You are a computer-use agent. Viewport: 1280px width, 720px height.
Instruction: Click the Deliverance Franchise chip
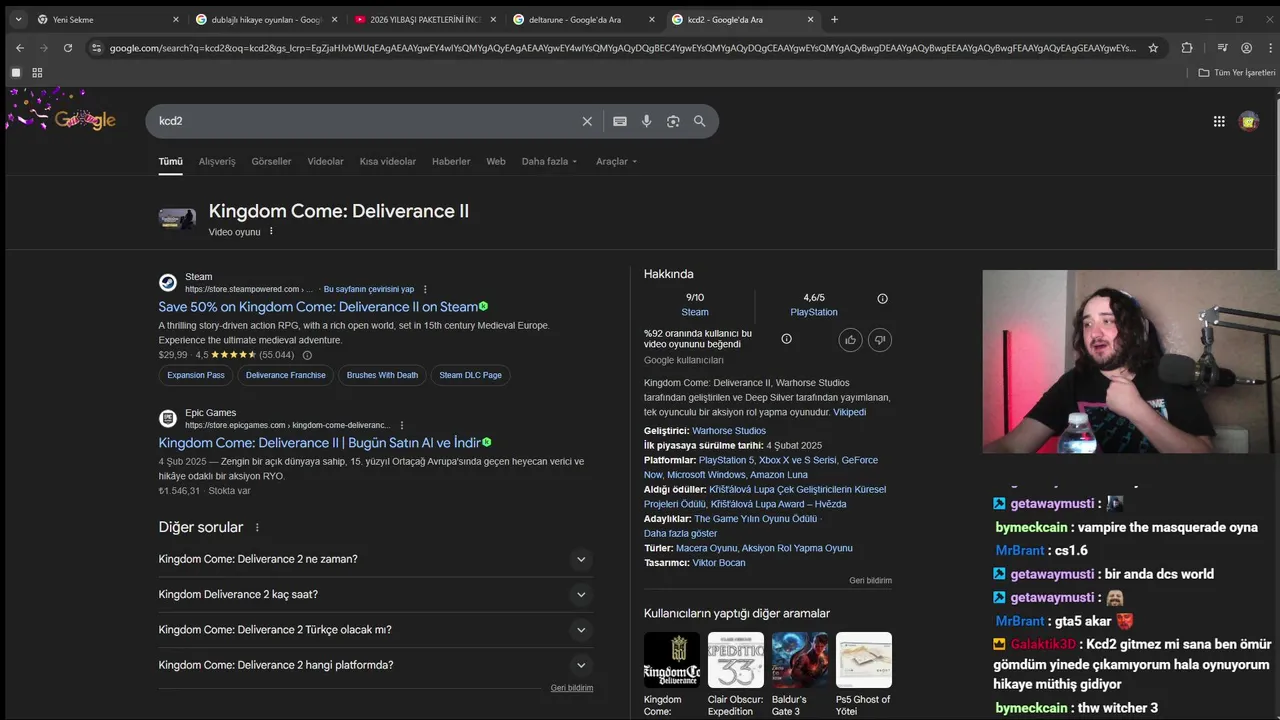pos(285,375)
